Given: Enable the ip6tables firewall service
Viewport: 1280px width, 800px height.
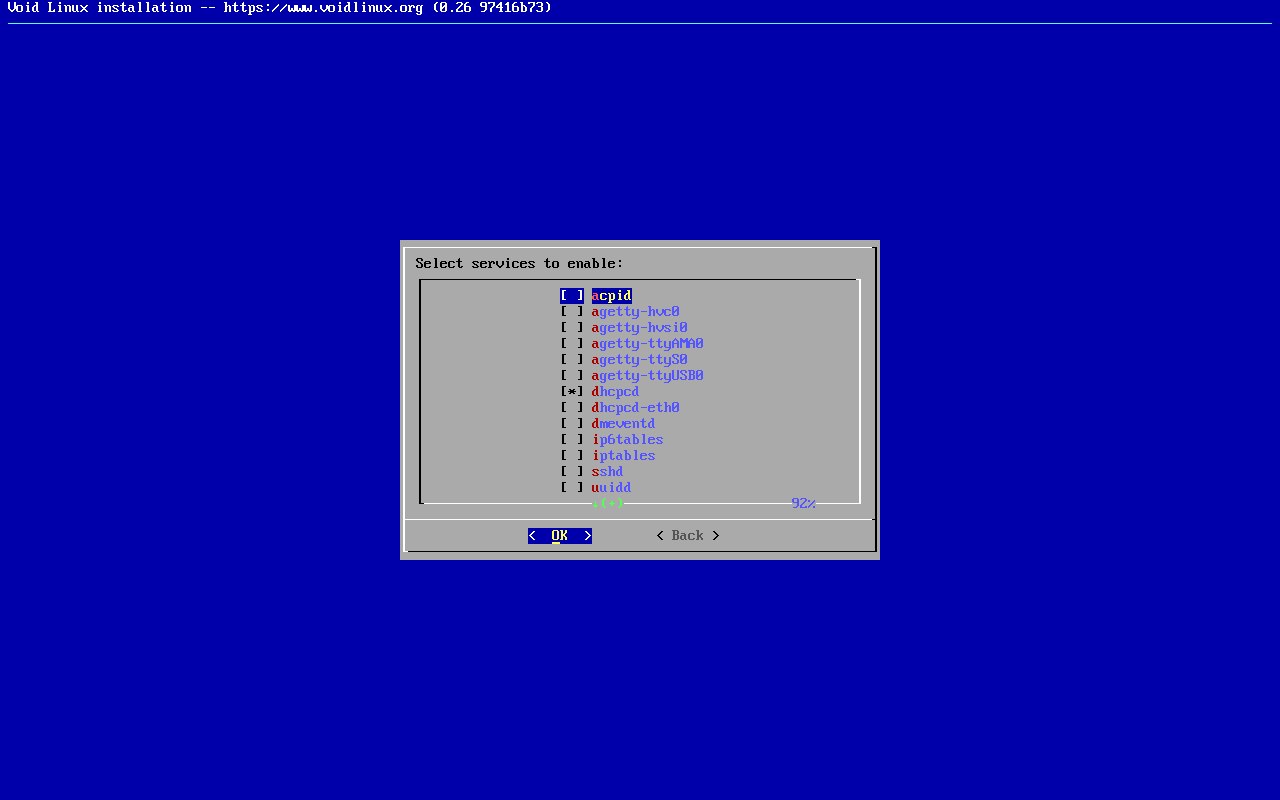Looking at the screenshot, I should point(571,440).
